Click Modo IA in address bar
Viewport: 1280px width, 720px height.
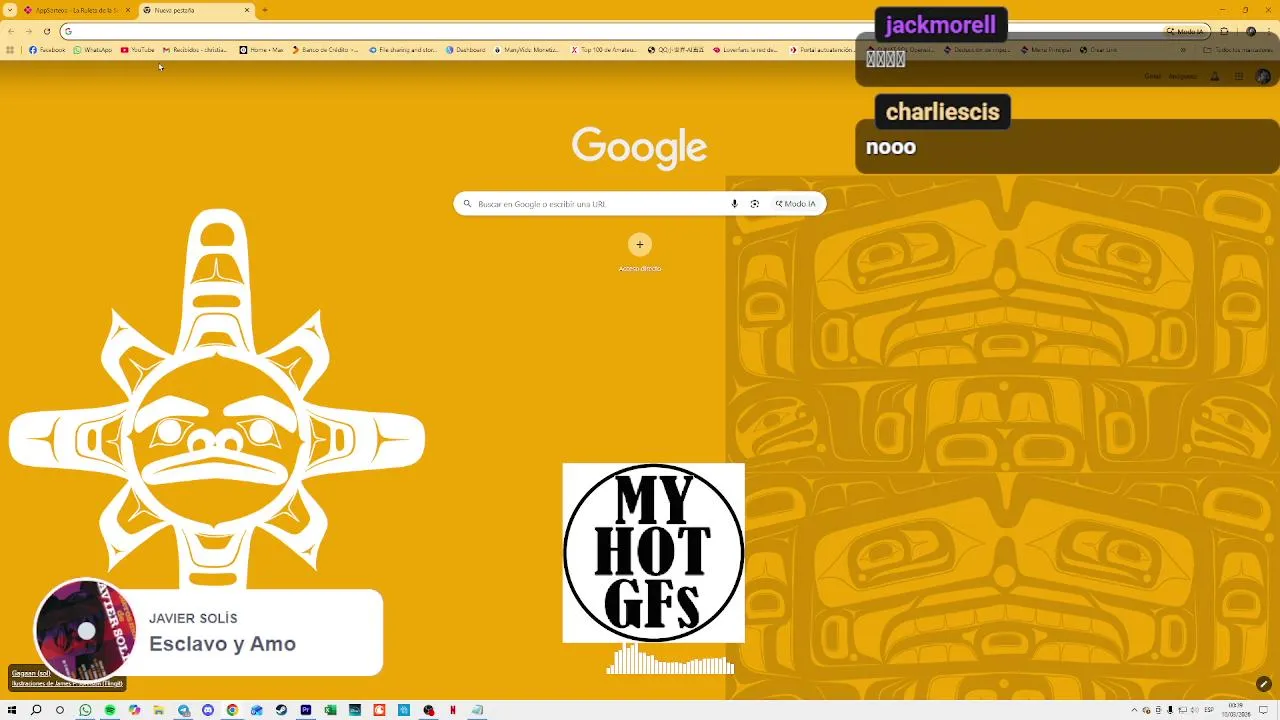point(1185,31)
